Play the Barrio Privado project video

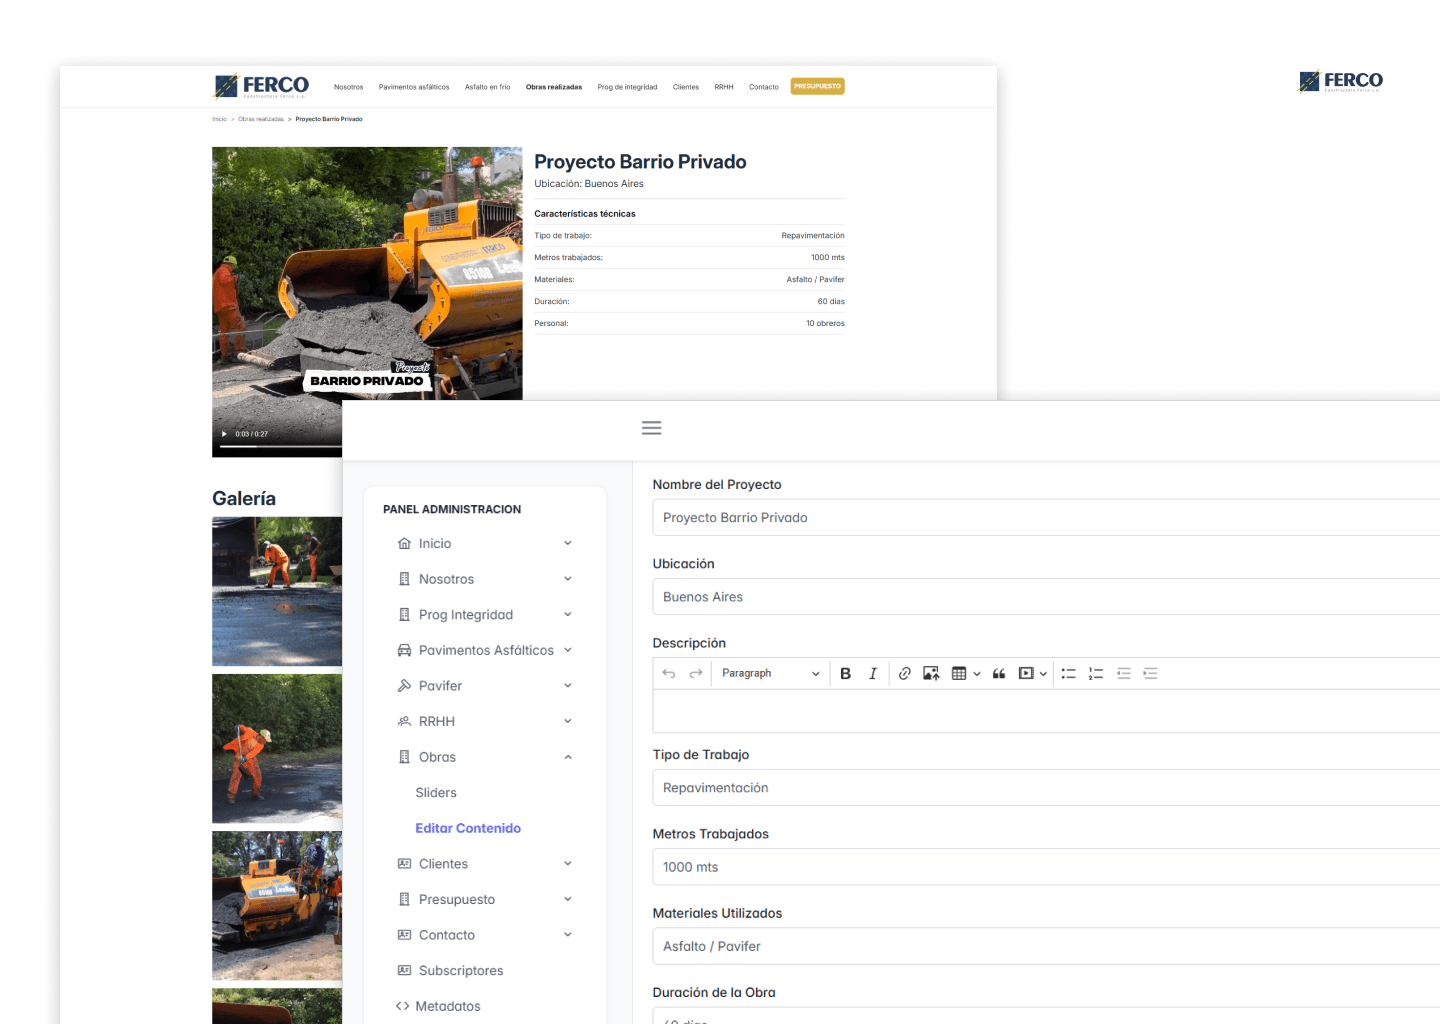(x=224, y=434)
